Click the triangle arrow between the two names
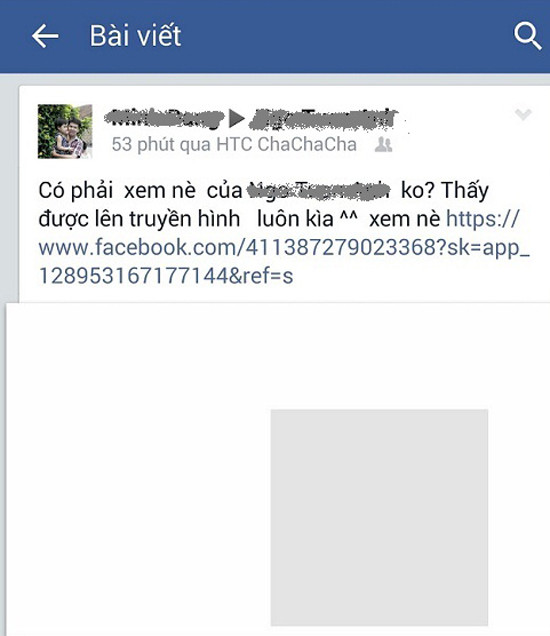Viewport: 550px width, 636px height. coord(237,118)
